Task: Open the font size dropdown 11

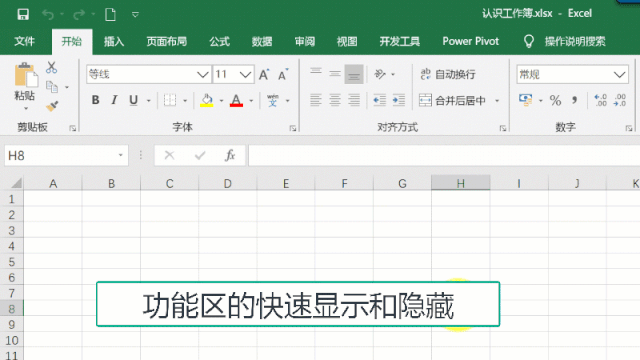Action: coord(245,74)
